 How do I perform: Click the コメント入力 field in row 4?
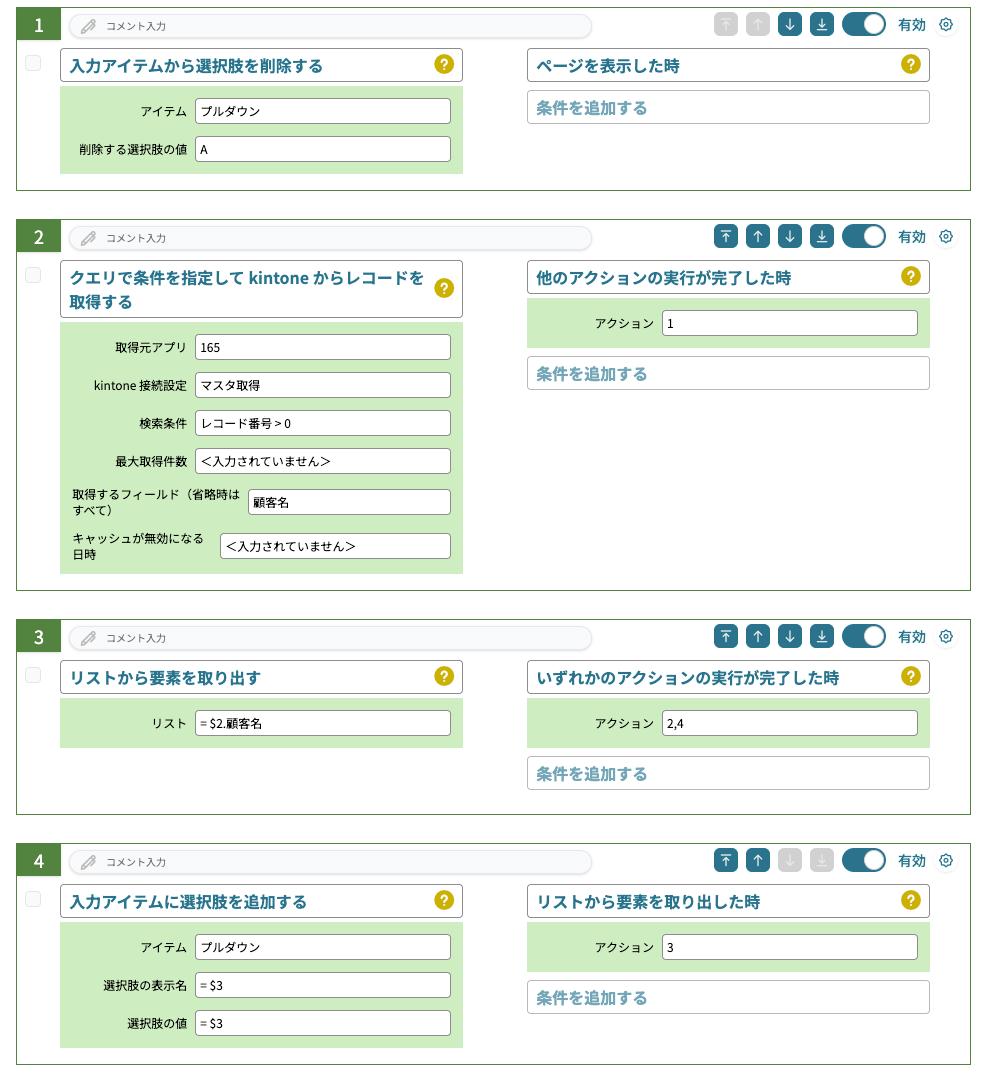pyautogui.click(x=330, y=861)
